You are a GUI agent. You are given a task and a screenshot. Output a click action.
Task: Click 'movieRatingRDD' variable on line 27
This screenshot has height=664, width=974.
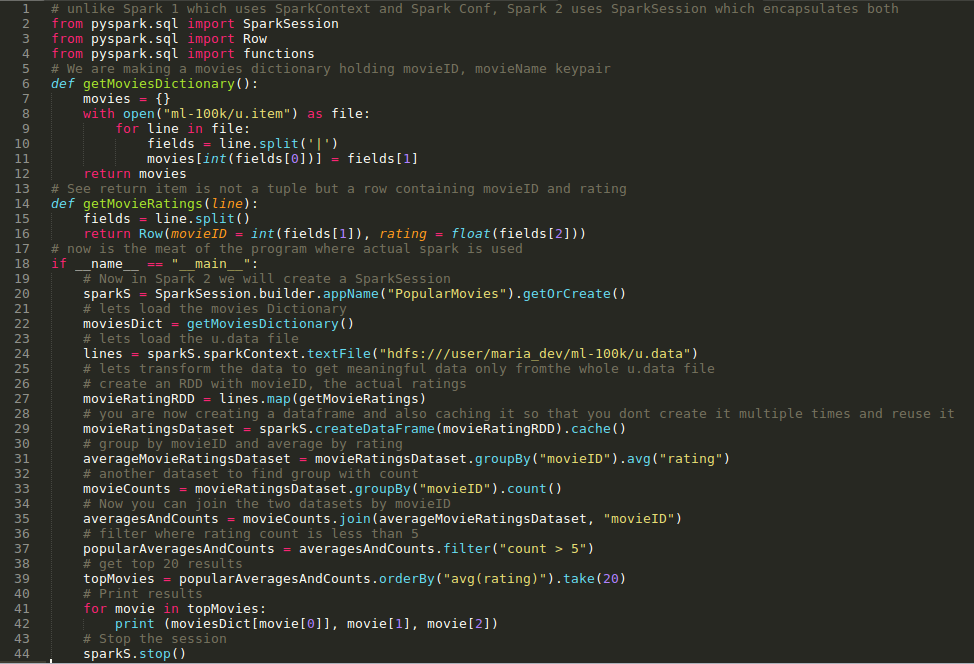pos(139,399)
